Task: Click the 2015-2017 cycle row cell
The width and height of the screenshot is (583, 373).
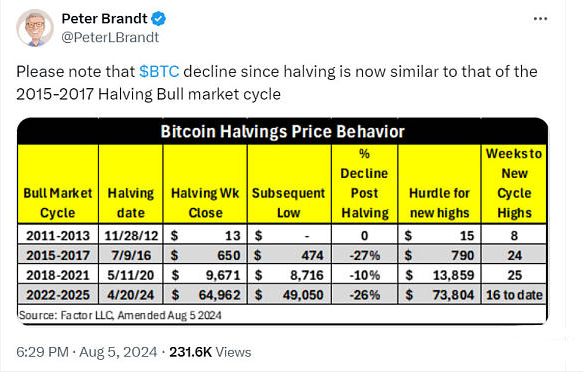Action: [58, 255]
